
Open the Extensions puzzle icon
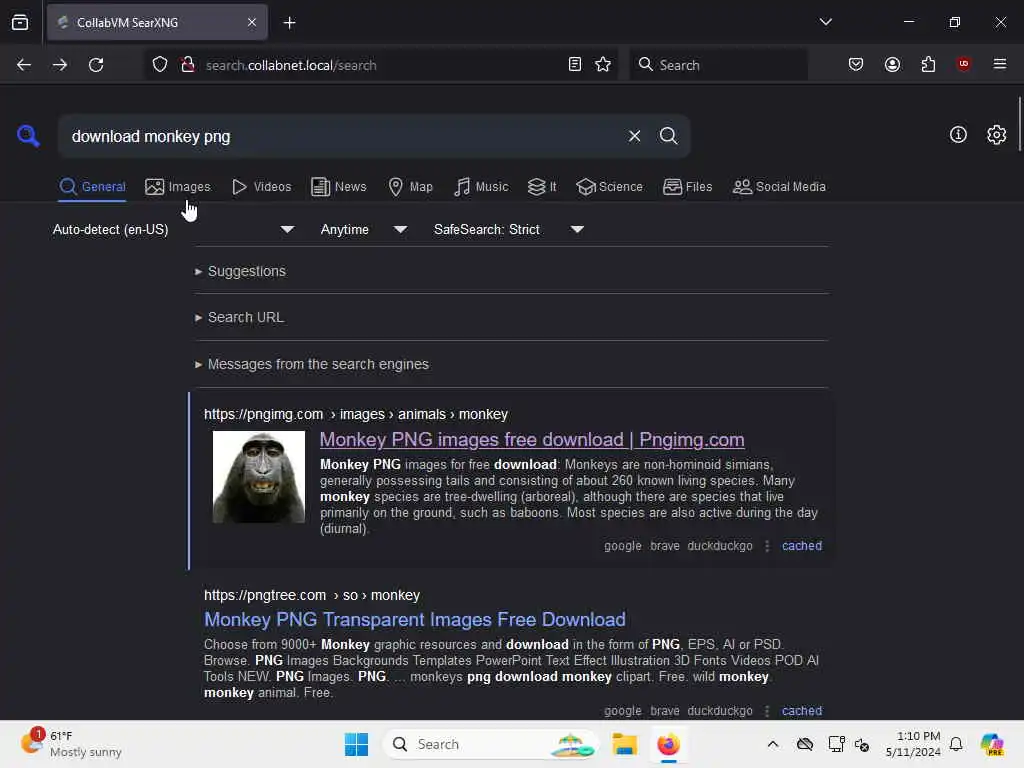(928, 65)
